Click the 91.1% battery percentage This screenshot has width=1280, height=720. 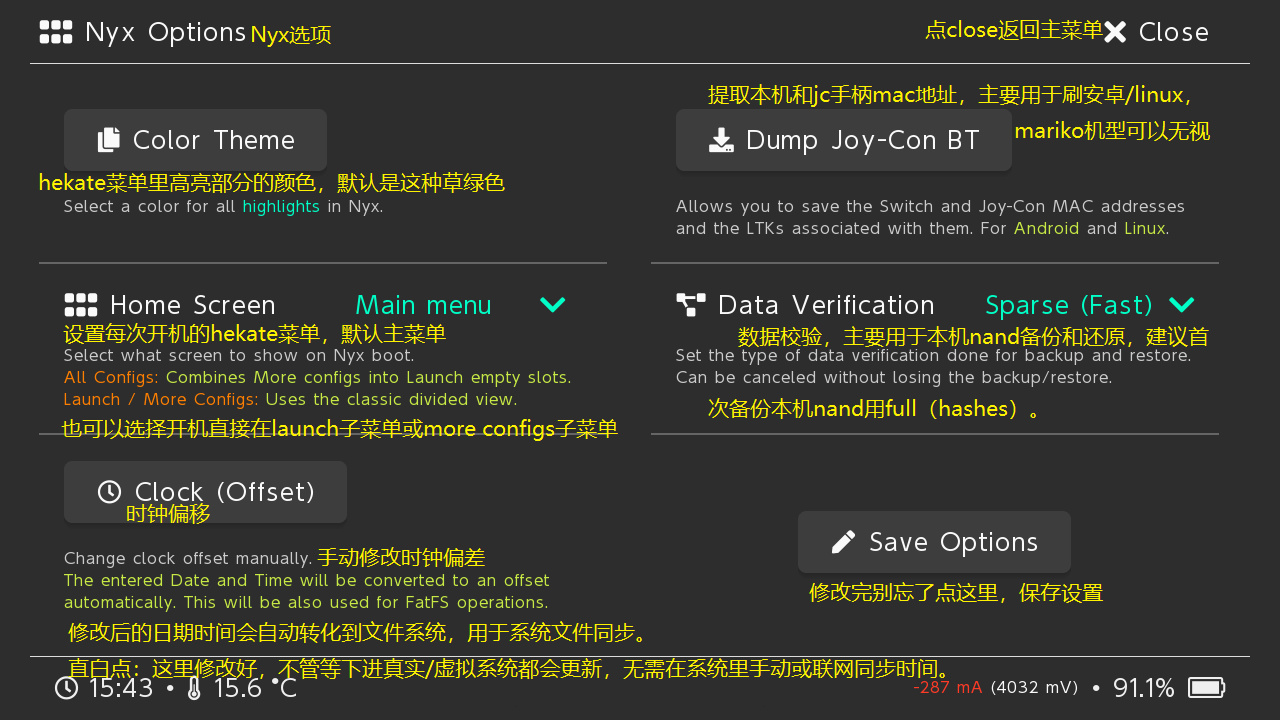pos(1143,688)
